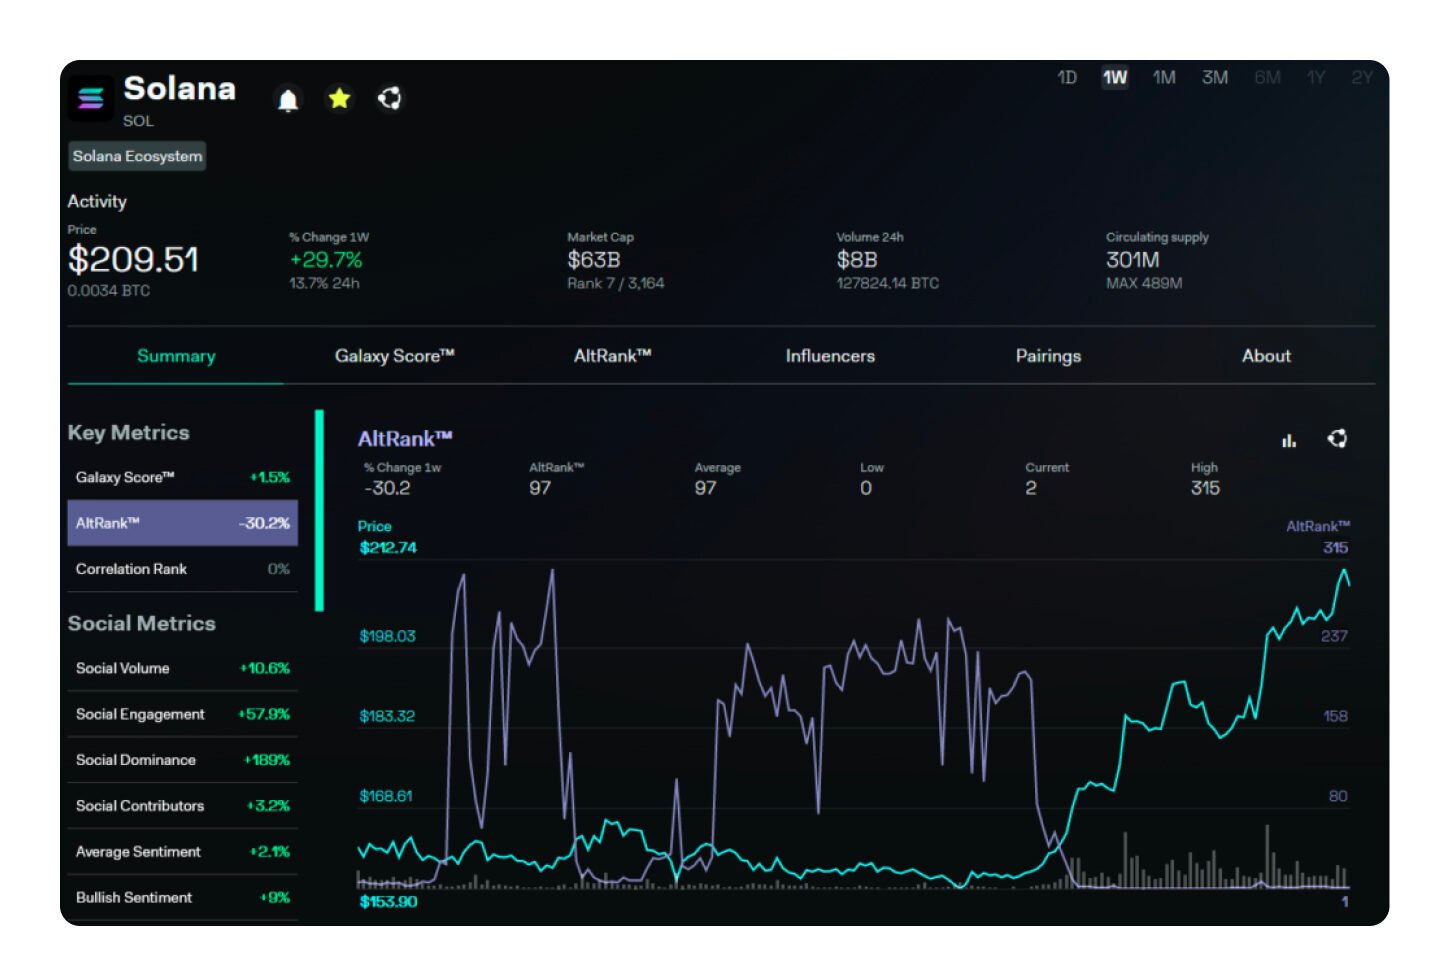
Task: Select the Social Dominance metric
Action: coord(183,760)
